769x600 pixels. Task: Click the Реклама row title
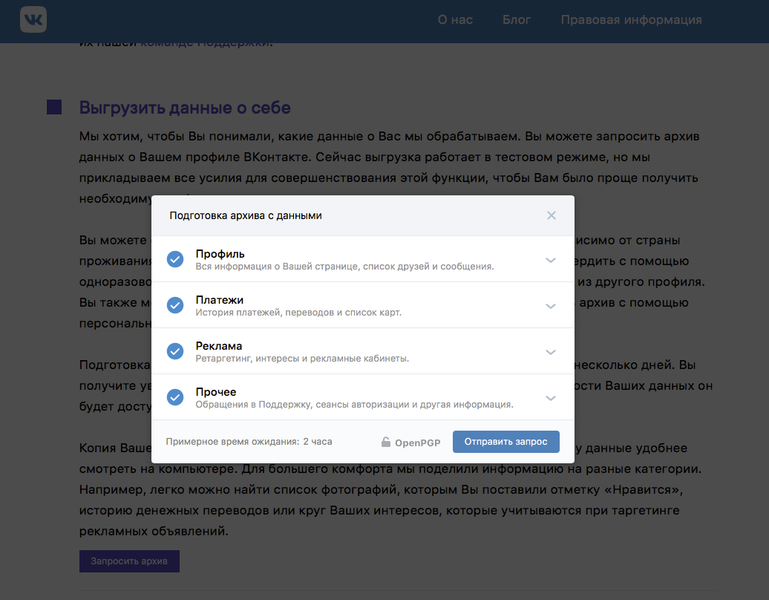tap(219, 346)
